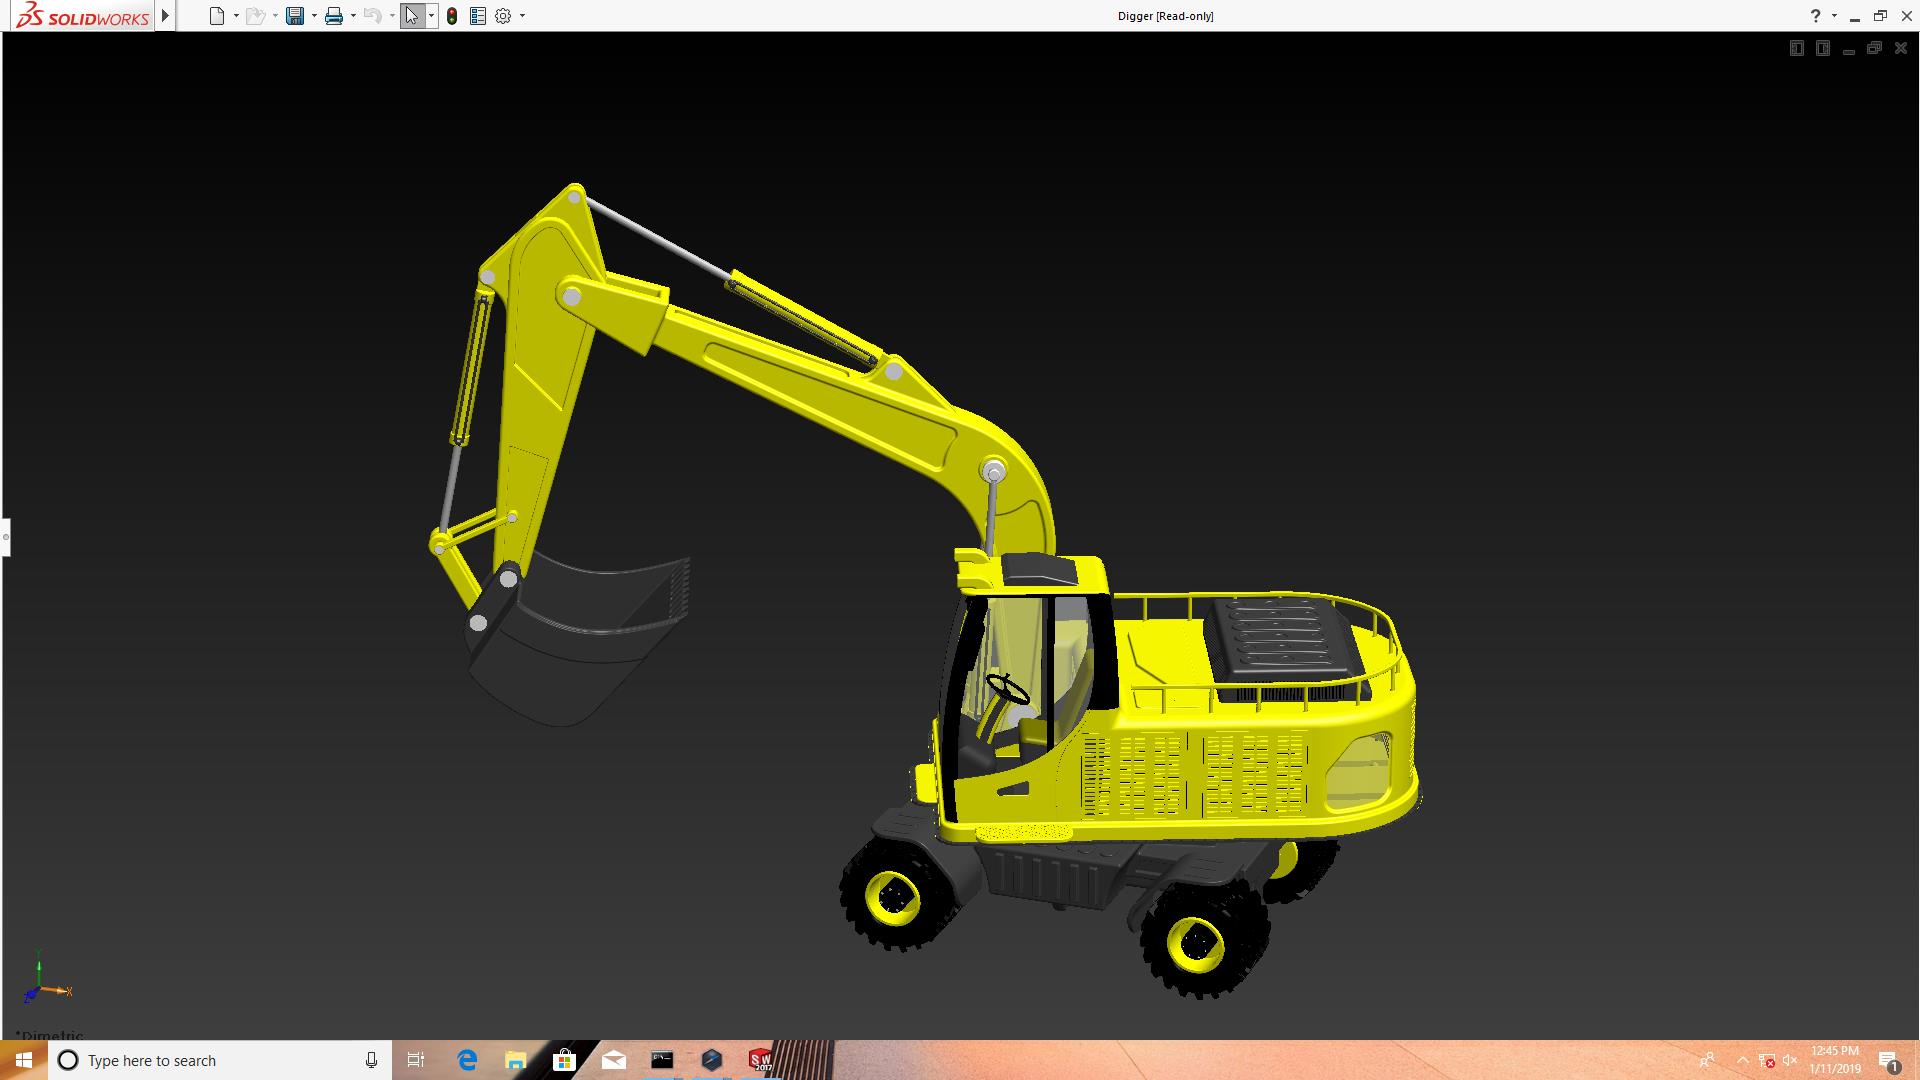Expand the Help dropdown arrow
This screenshot has height=1080, width=1920.
click(1834, 16)
